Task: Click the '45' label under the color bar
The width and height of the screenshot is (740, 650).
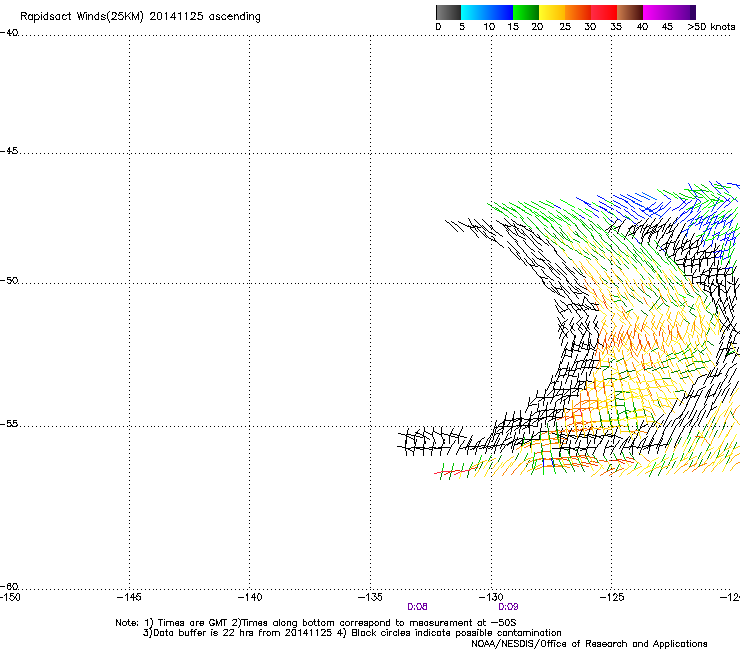Action: click(x=667, y=27)
